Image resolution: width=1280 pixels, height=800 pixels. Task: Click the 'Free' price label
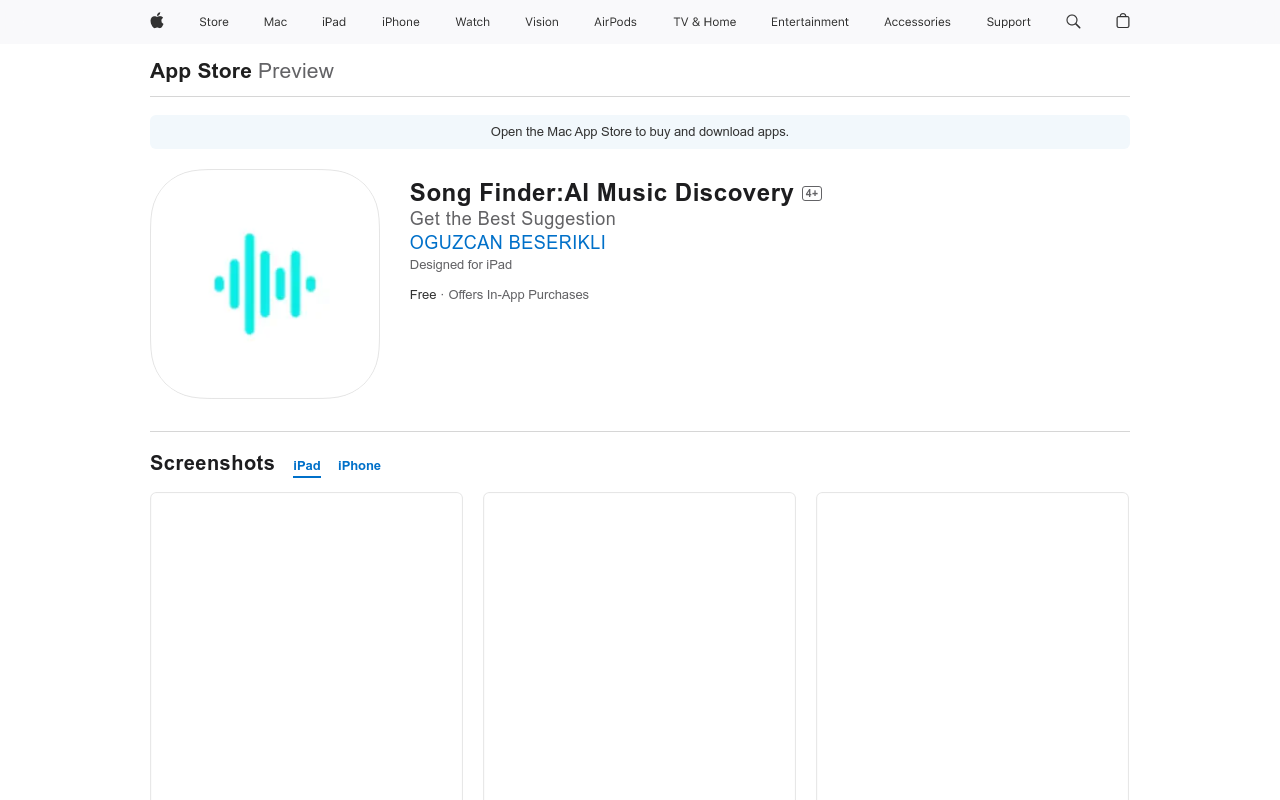[x=423, y=295]
